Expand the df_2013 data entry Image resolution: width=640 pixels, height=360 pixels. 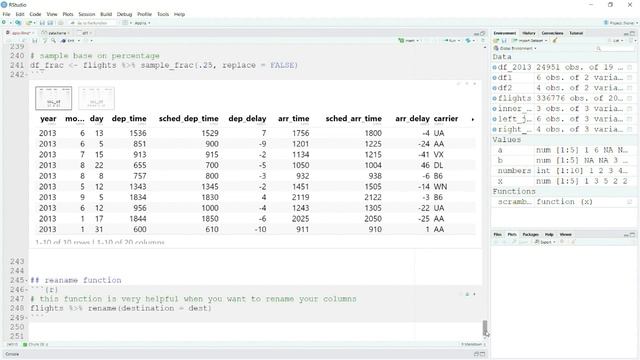494,67
